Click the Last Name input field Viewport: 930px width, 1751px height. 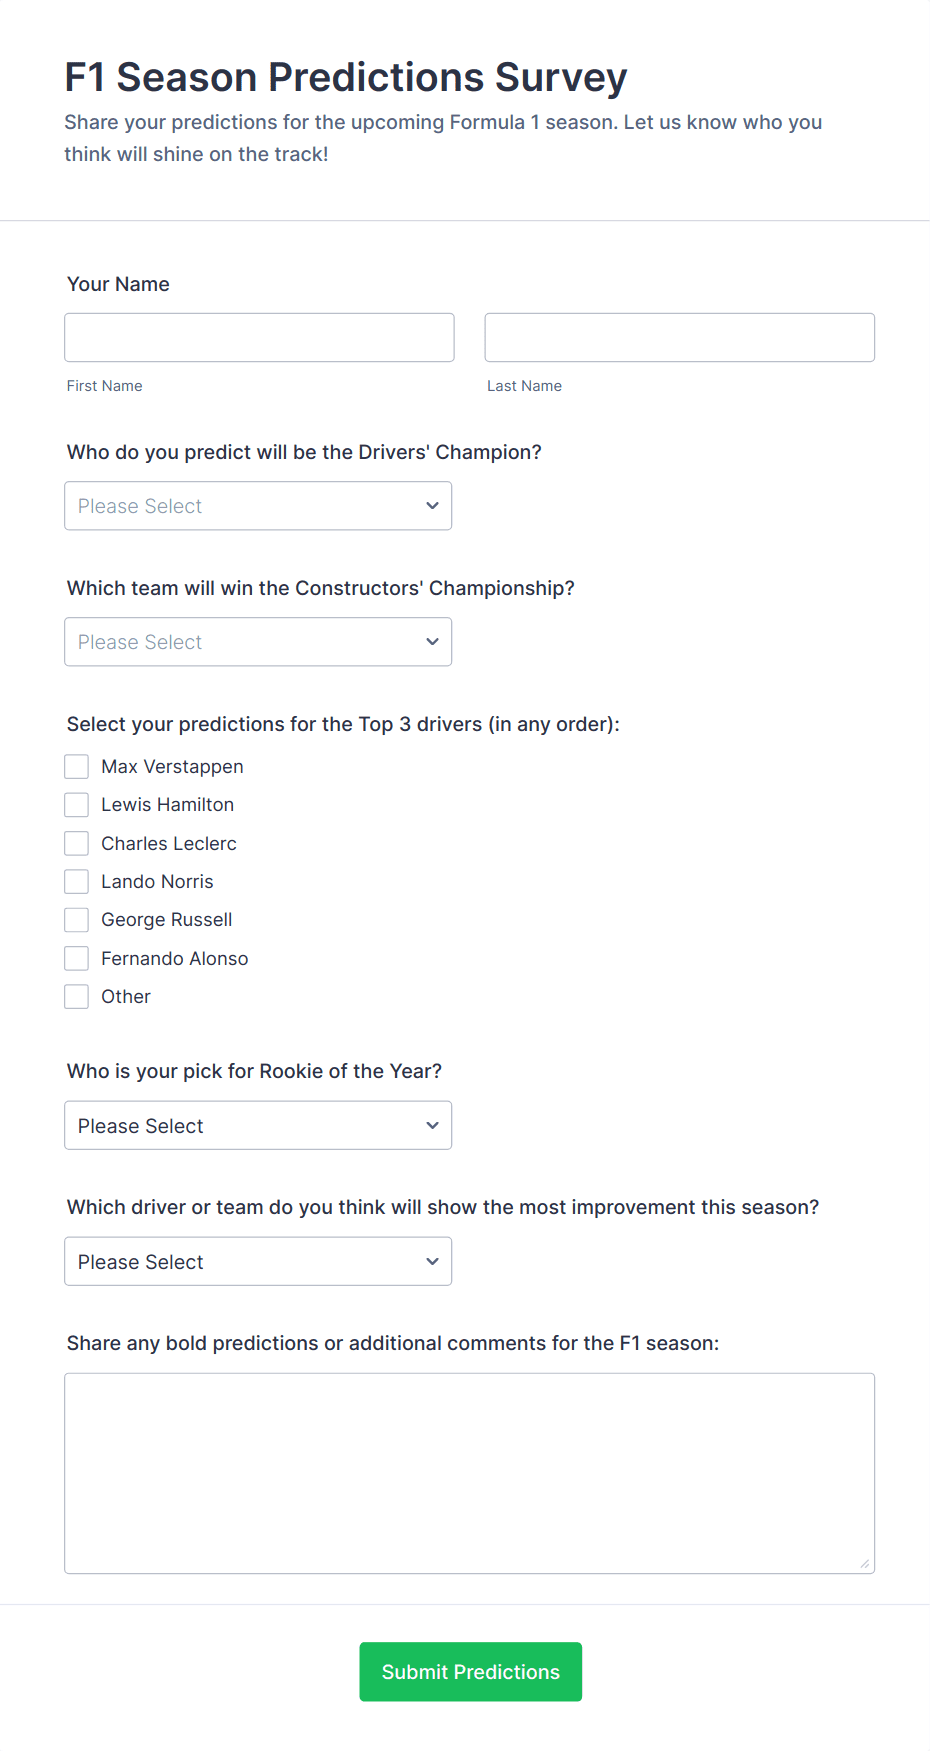tap(679, 337)
